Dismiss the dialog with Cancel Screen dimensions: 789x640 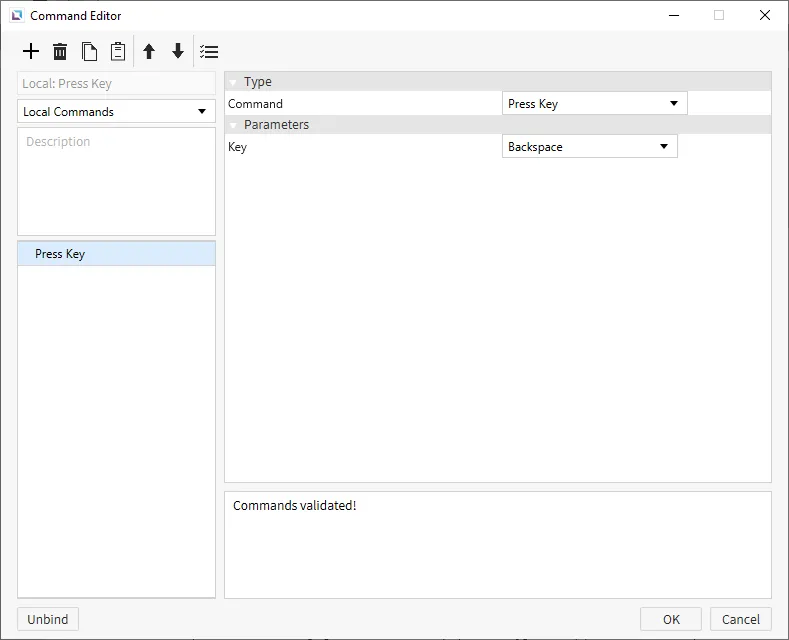pos(741,619)
